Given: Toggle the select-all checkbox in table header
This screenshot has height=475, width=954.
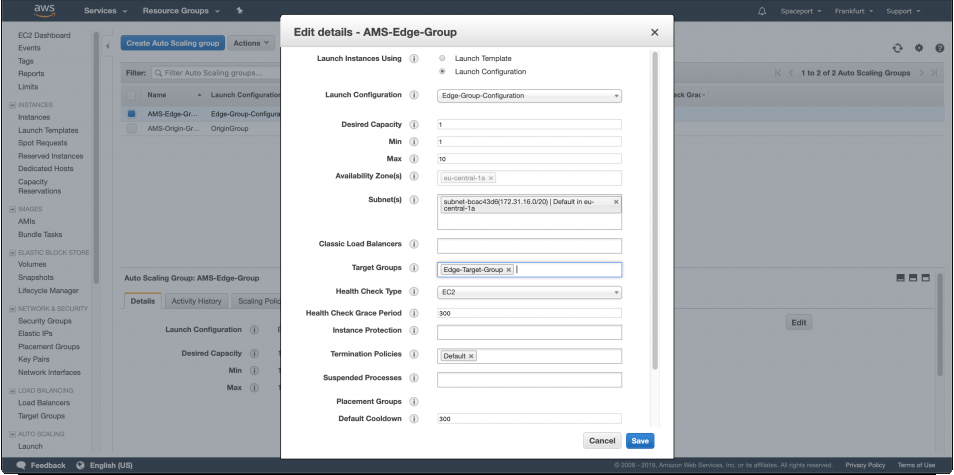Looking at the screenshot, I should point(131,95).
